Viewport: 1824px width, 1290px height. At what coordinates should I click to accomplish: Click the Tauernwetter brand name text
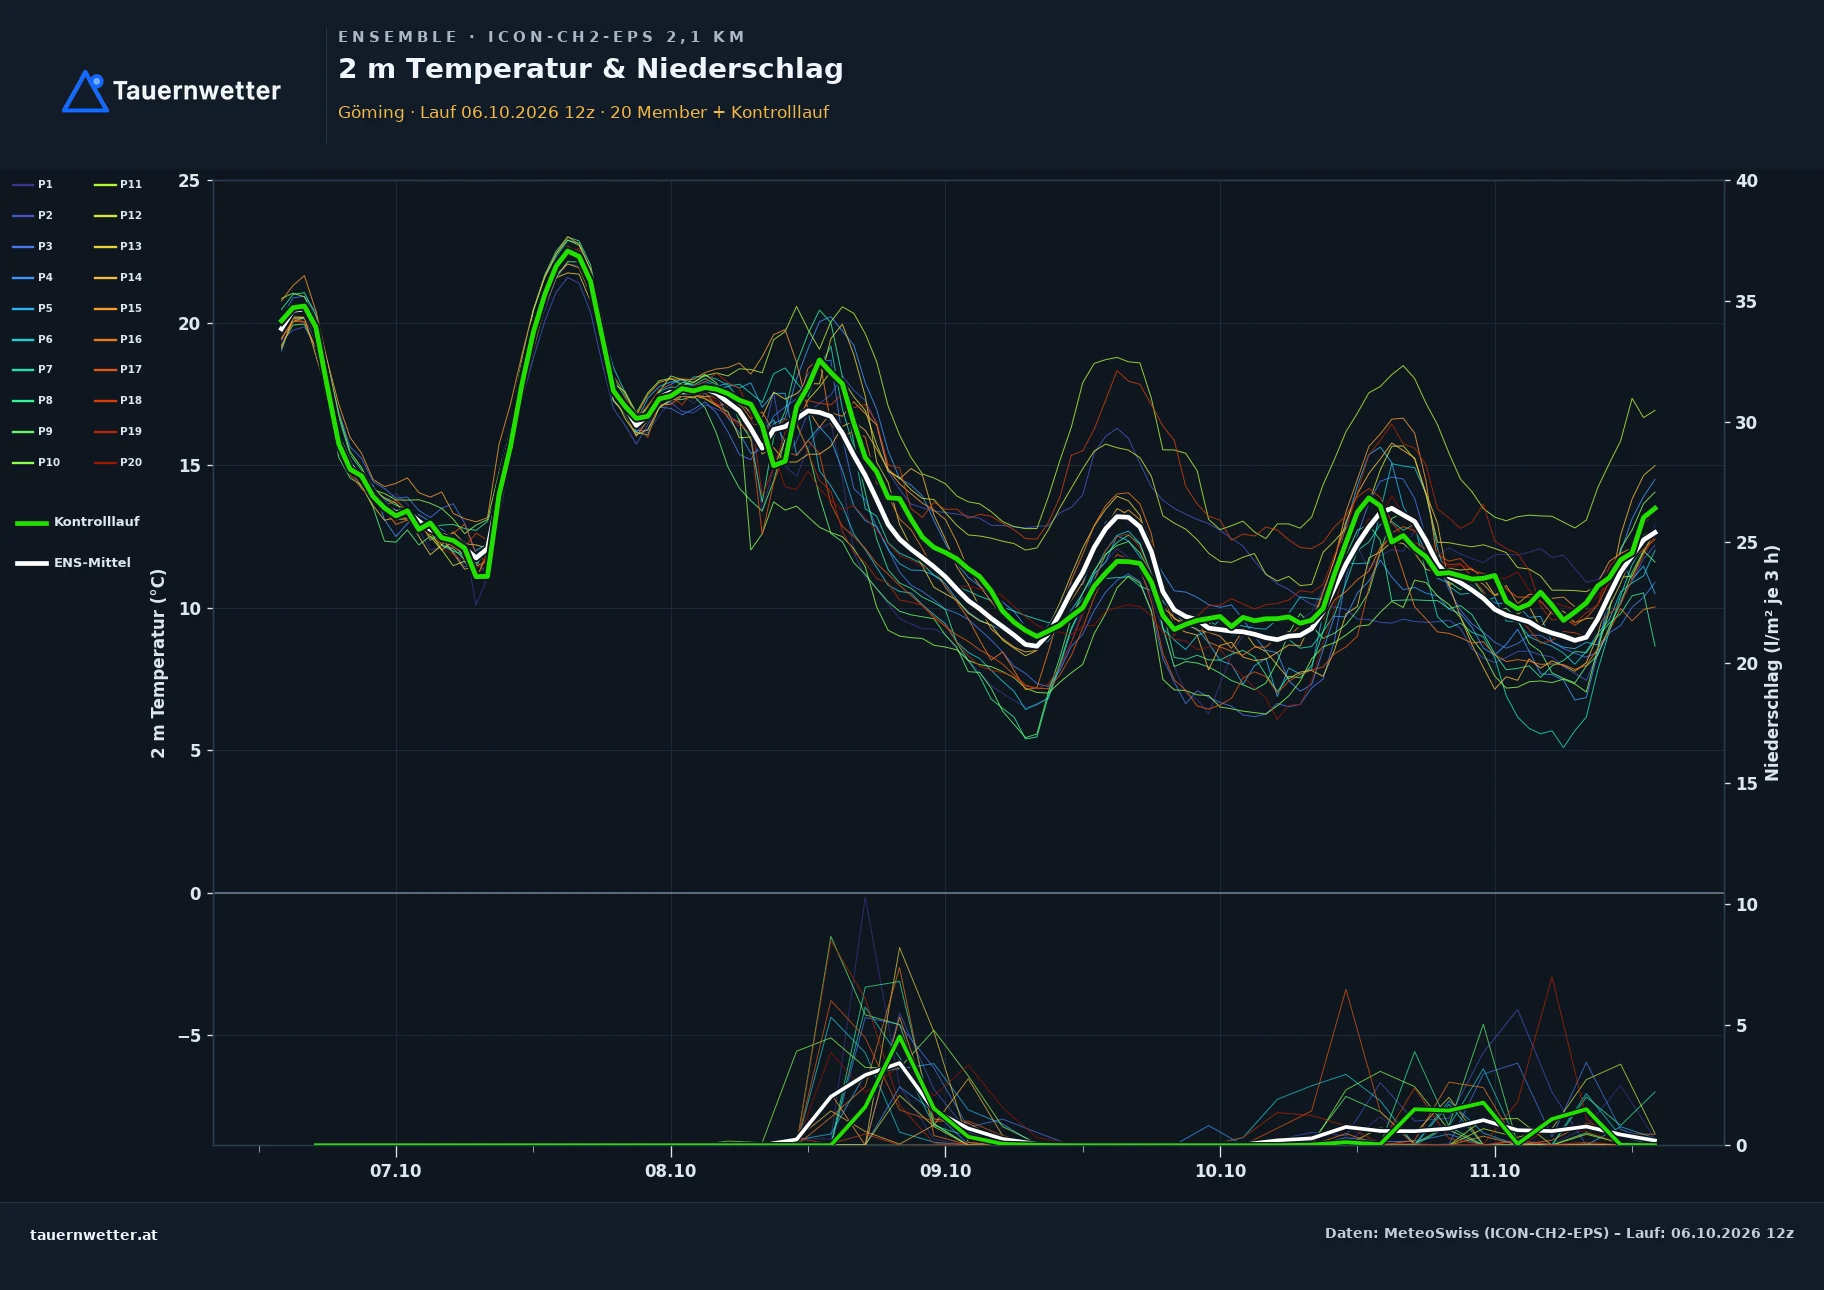point(197,91)
